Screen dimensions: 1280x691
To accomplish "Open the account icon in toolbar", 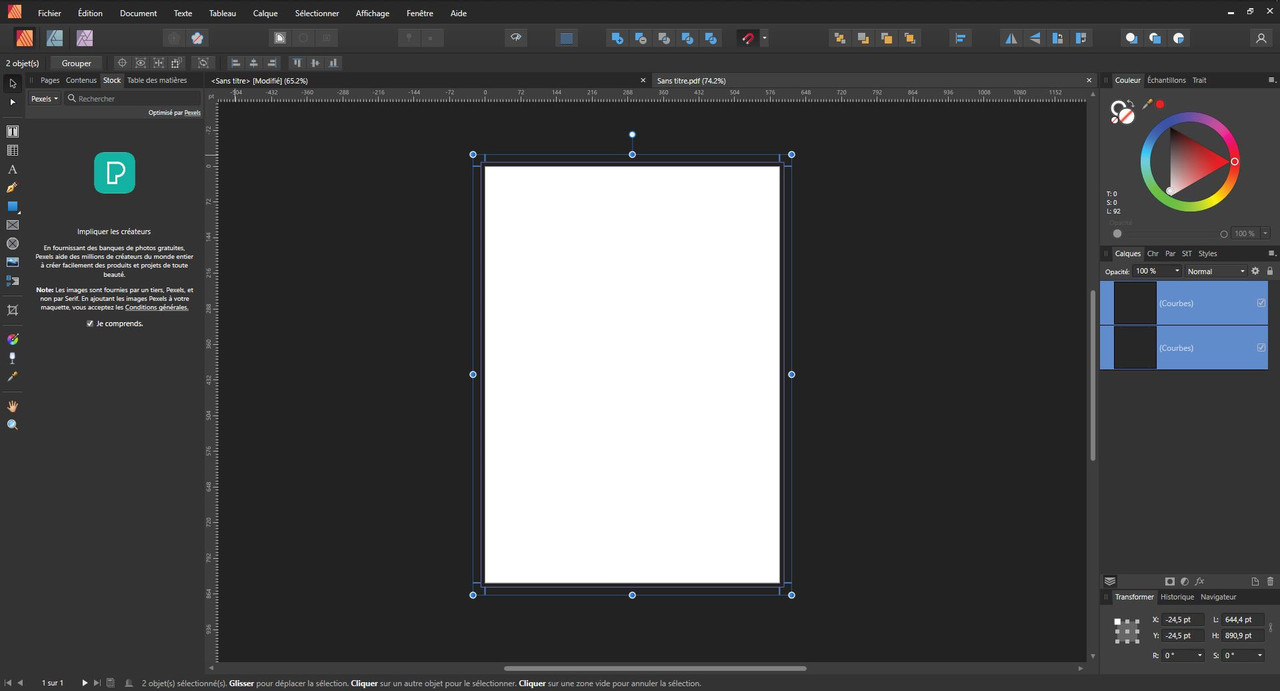I will click(1261, 38).
